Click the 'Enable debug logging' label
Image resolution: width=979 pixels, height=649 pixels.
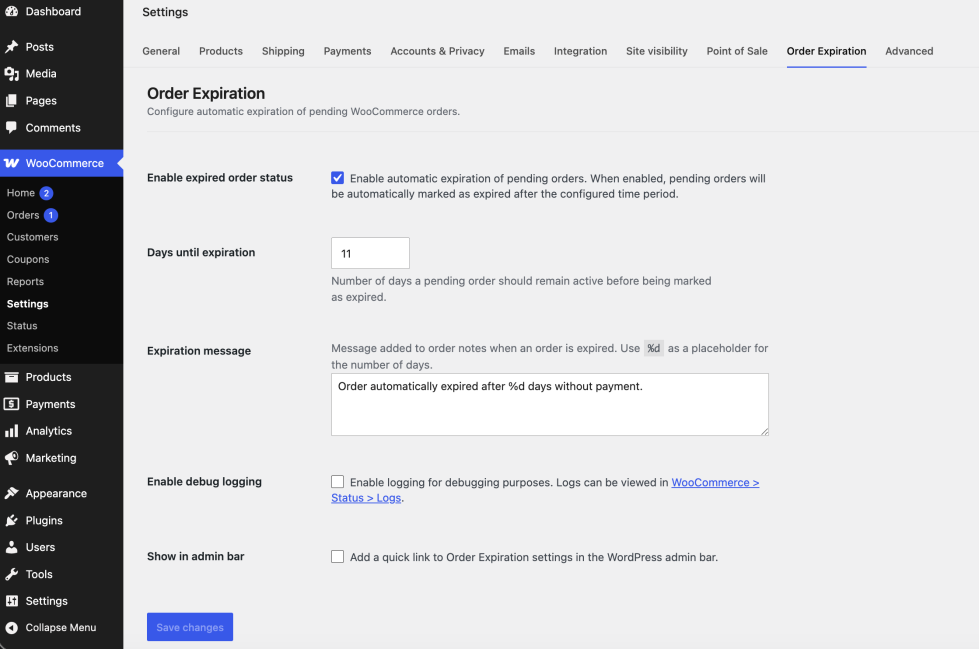204,482
